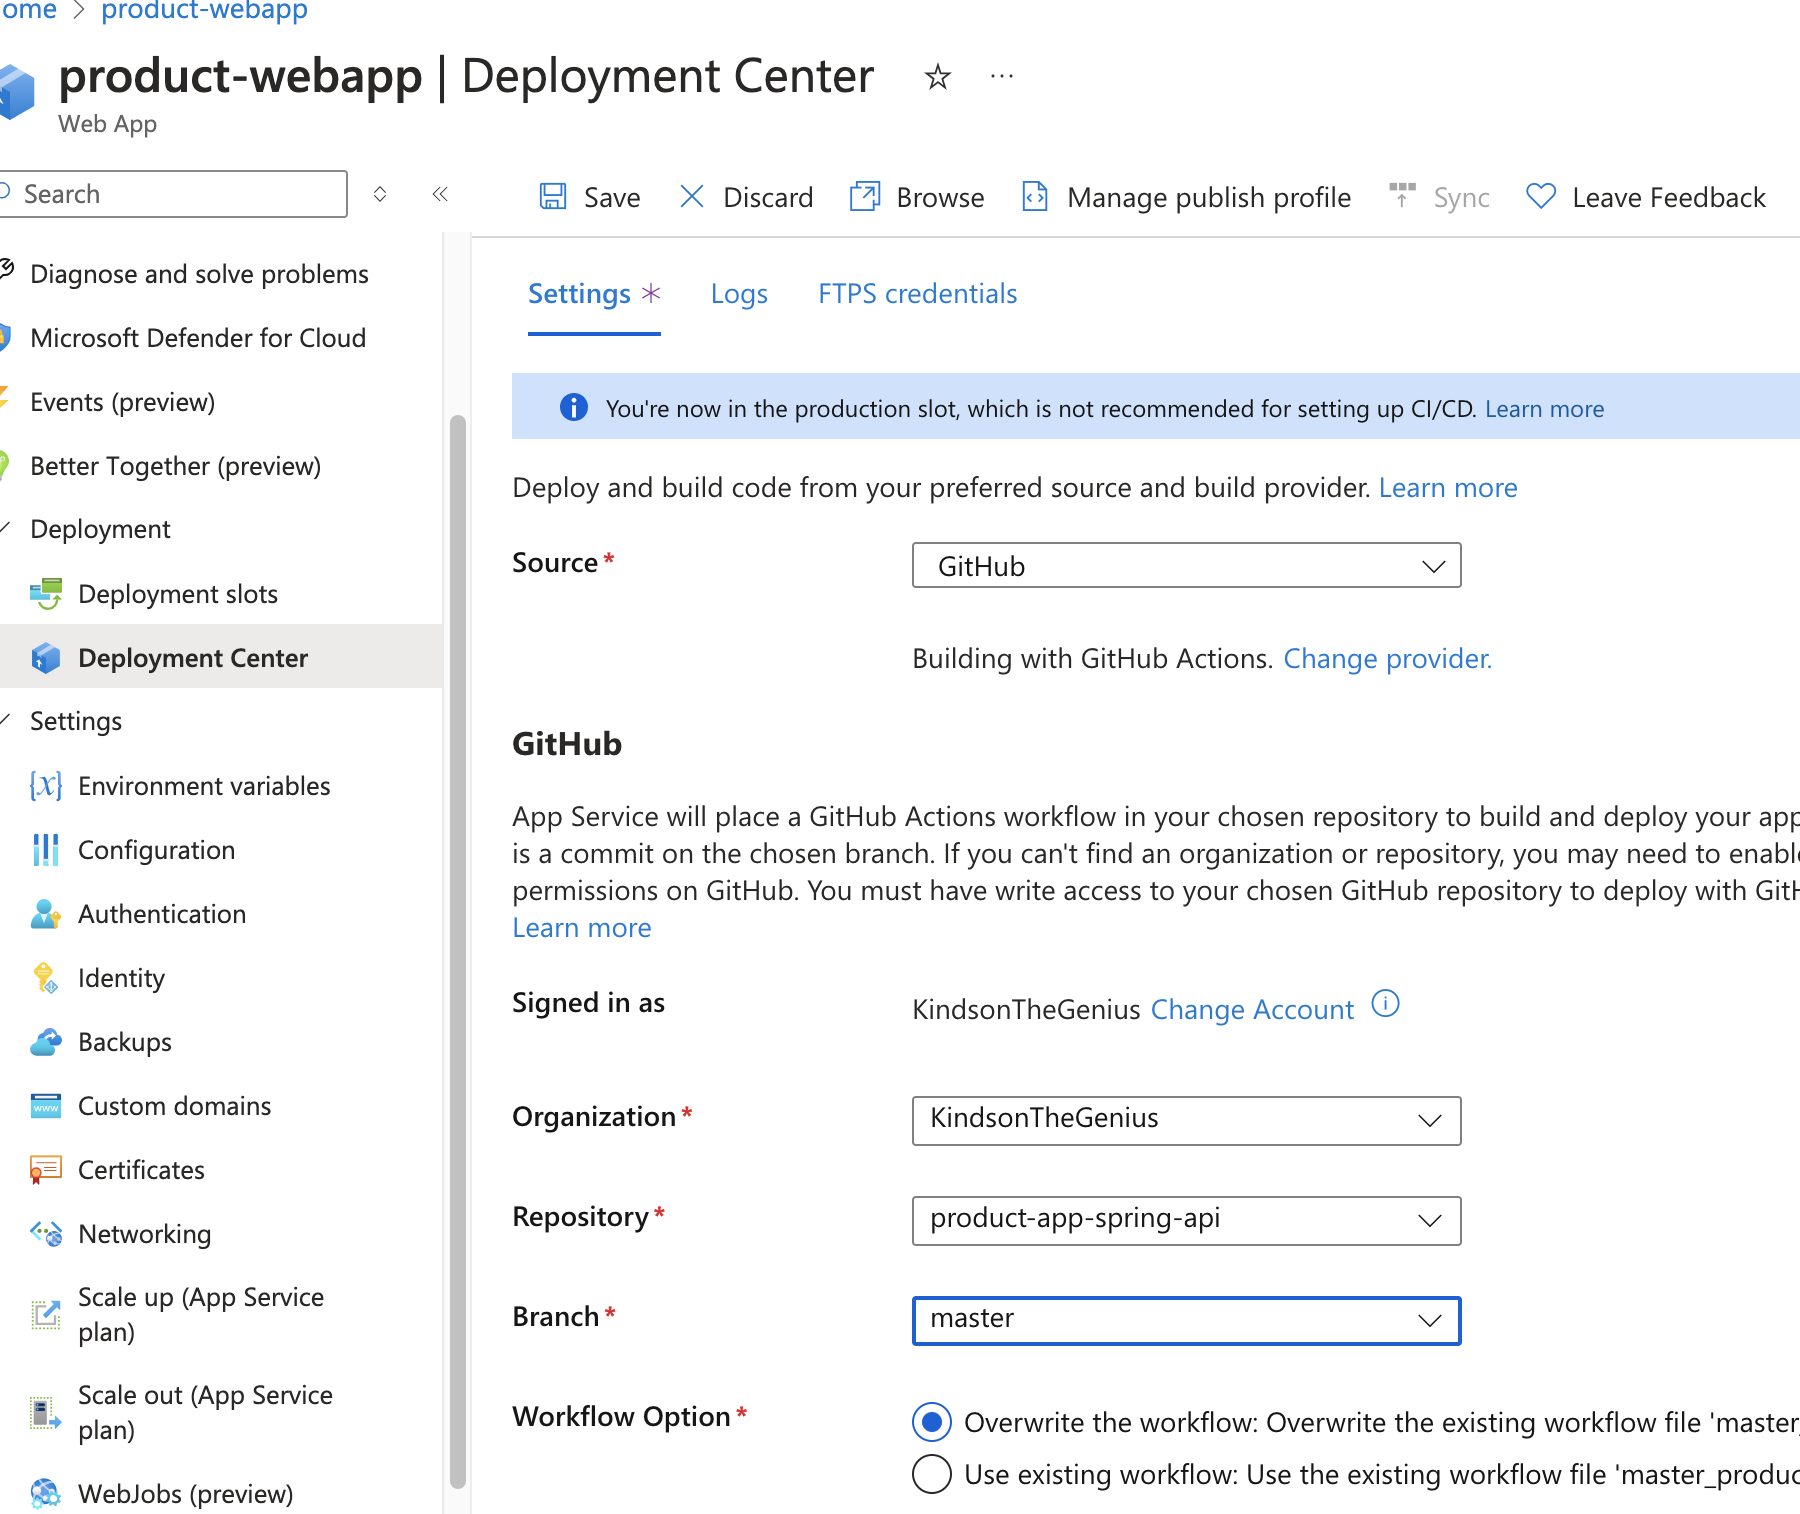Screen dimensions: 1800x1514
Task: Click the Browse external link icon
Action: click(864, 196)
